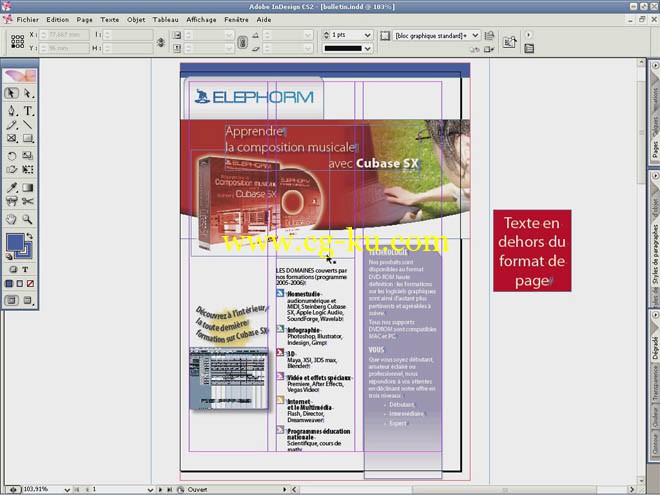Select the Zoom magnifier tool
The height and width of the screenshot is (495, 660).
28,219
